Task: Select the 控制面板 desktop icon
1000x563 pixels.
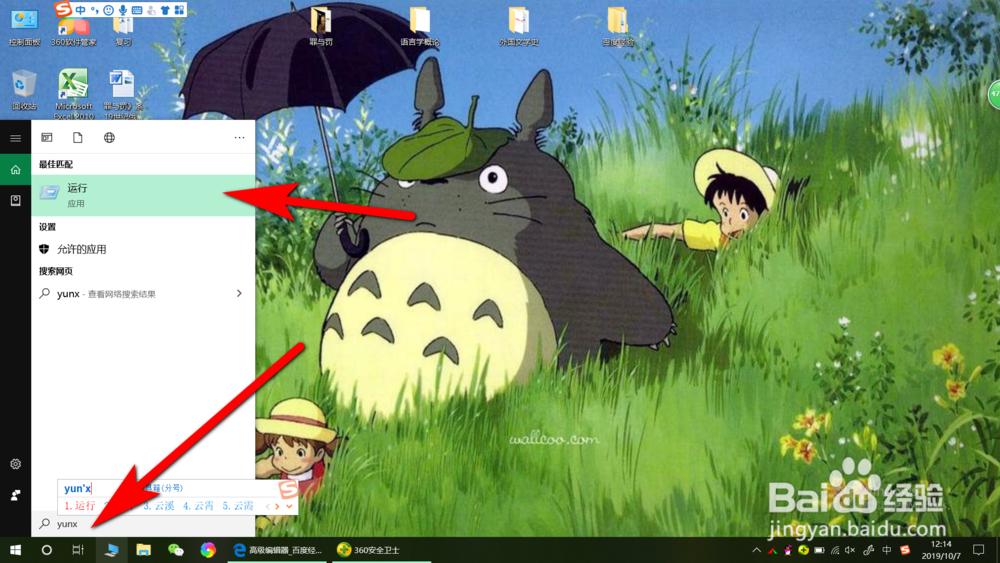Action: [24, 27]
